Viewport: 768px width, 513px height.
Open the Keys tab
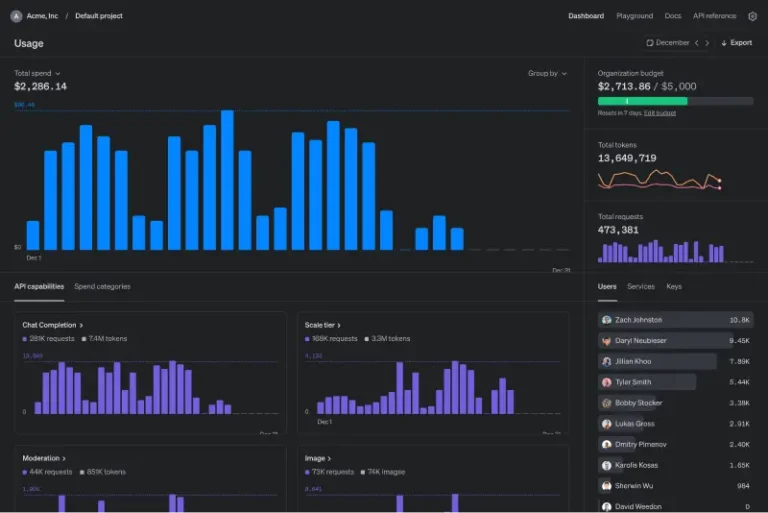point(674,287)
